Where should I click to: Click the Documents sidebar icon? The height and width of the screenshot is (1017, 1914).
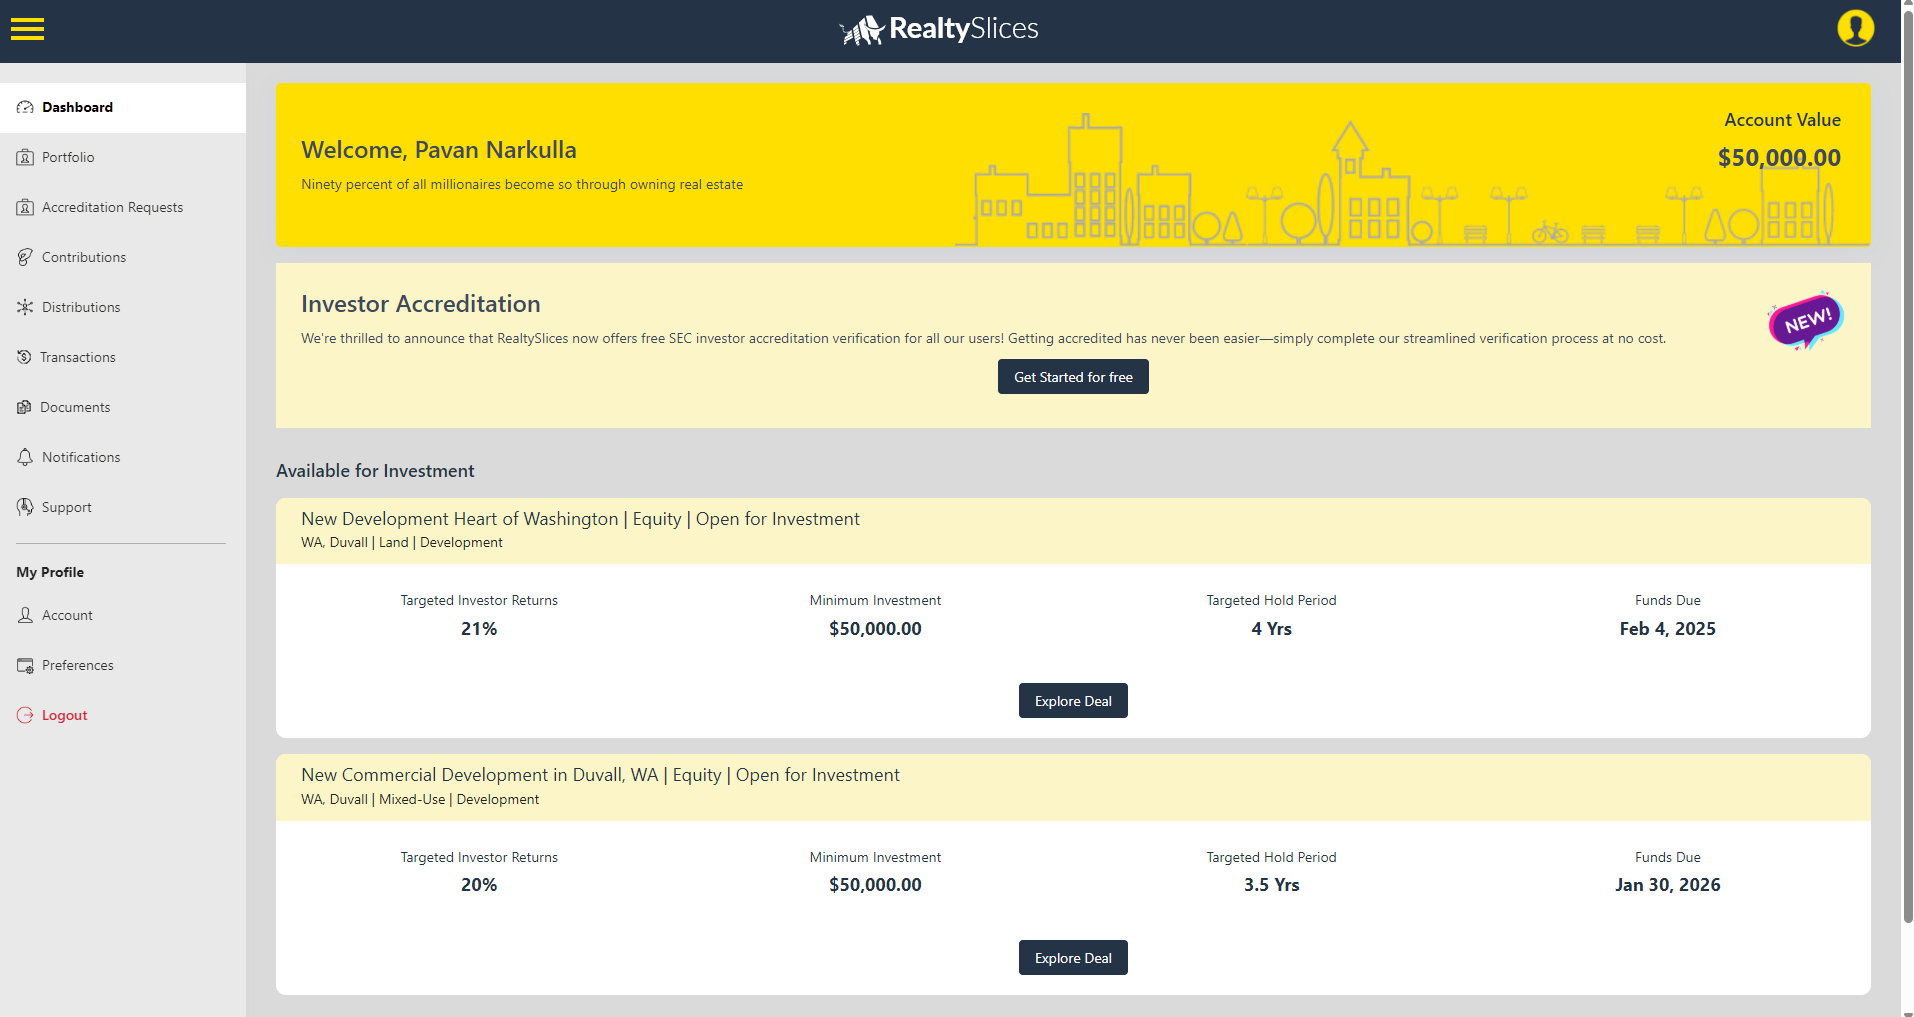(x=25, y=407)
